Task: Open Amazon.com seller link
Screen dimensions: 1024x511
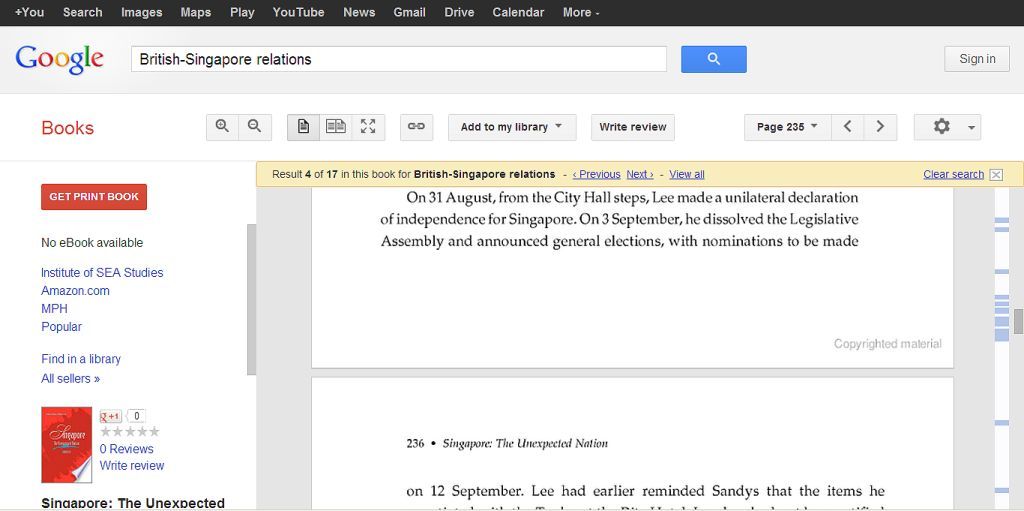Action: coord(75,291)
